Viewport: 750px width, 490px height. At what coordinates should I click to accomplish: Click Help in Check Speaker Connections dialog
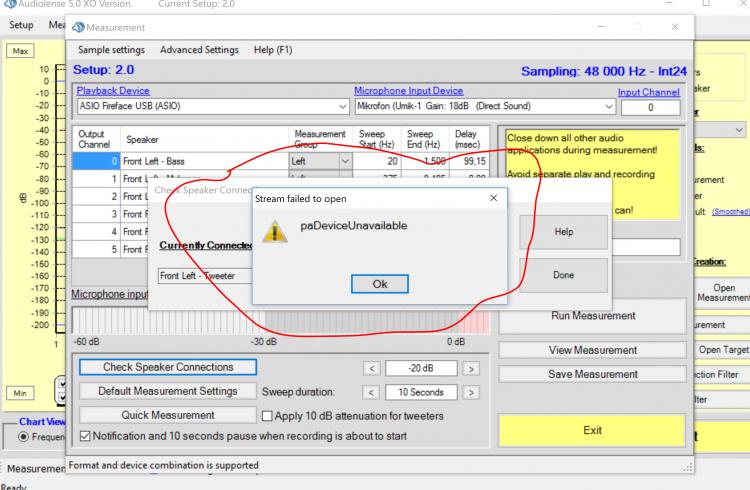click(x=563, y=232)
